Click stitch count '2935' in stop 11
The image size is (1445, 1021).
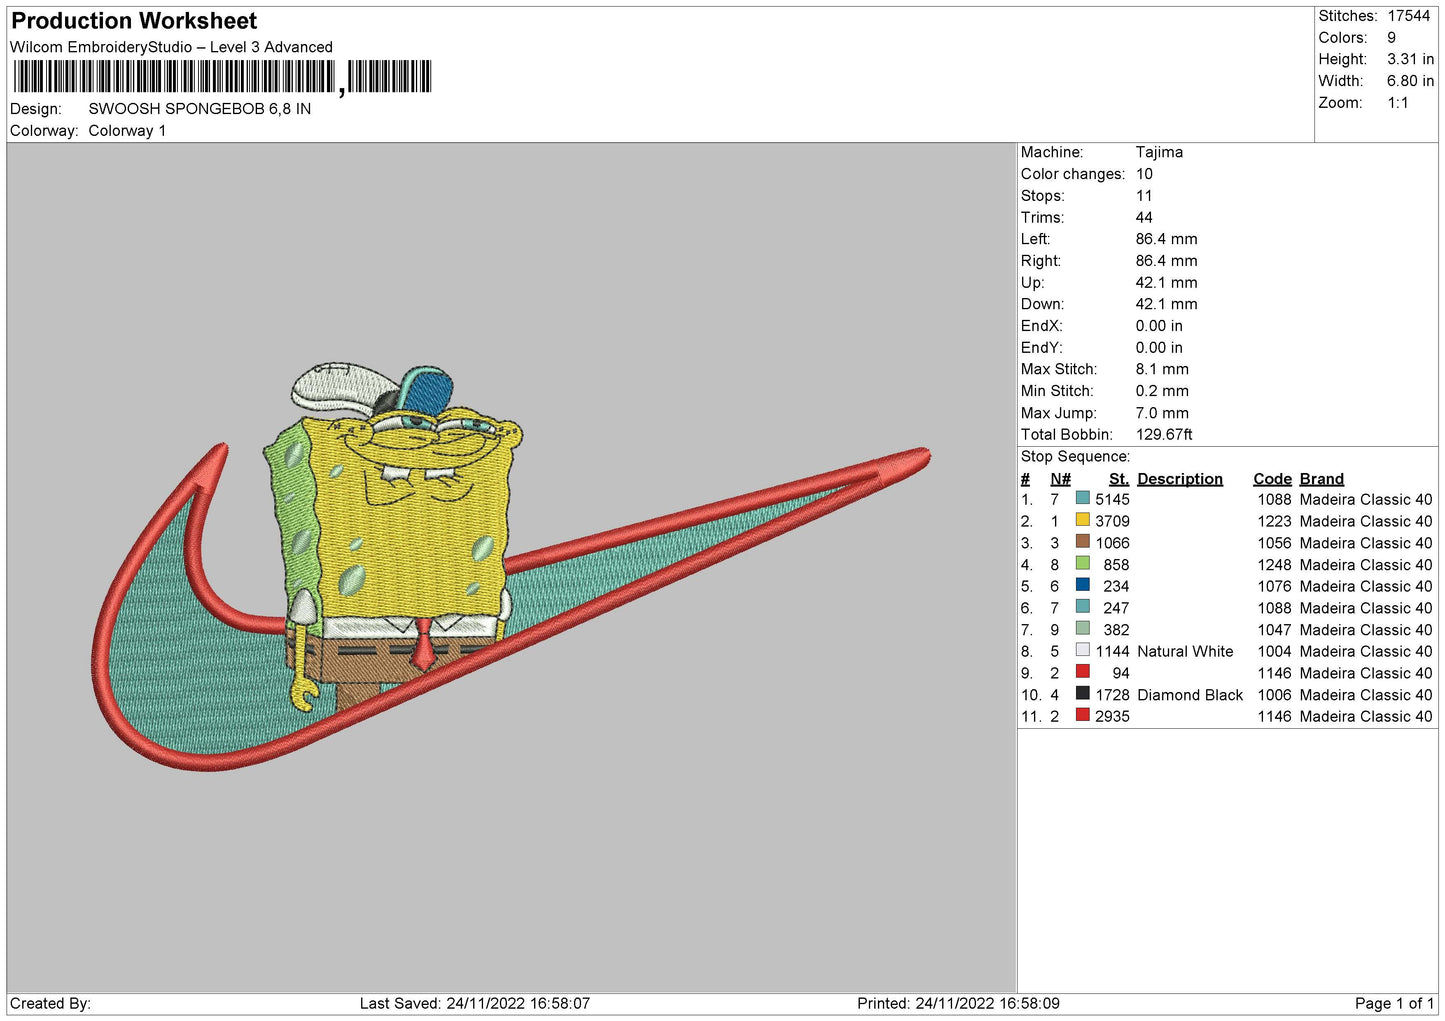coord(1112,716)
